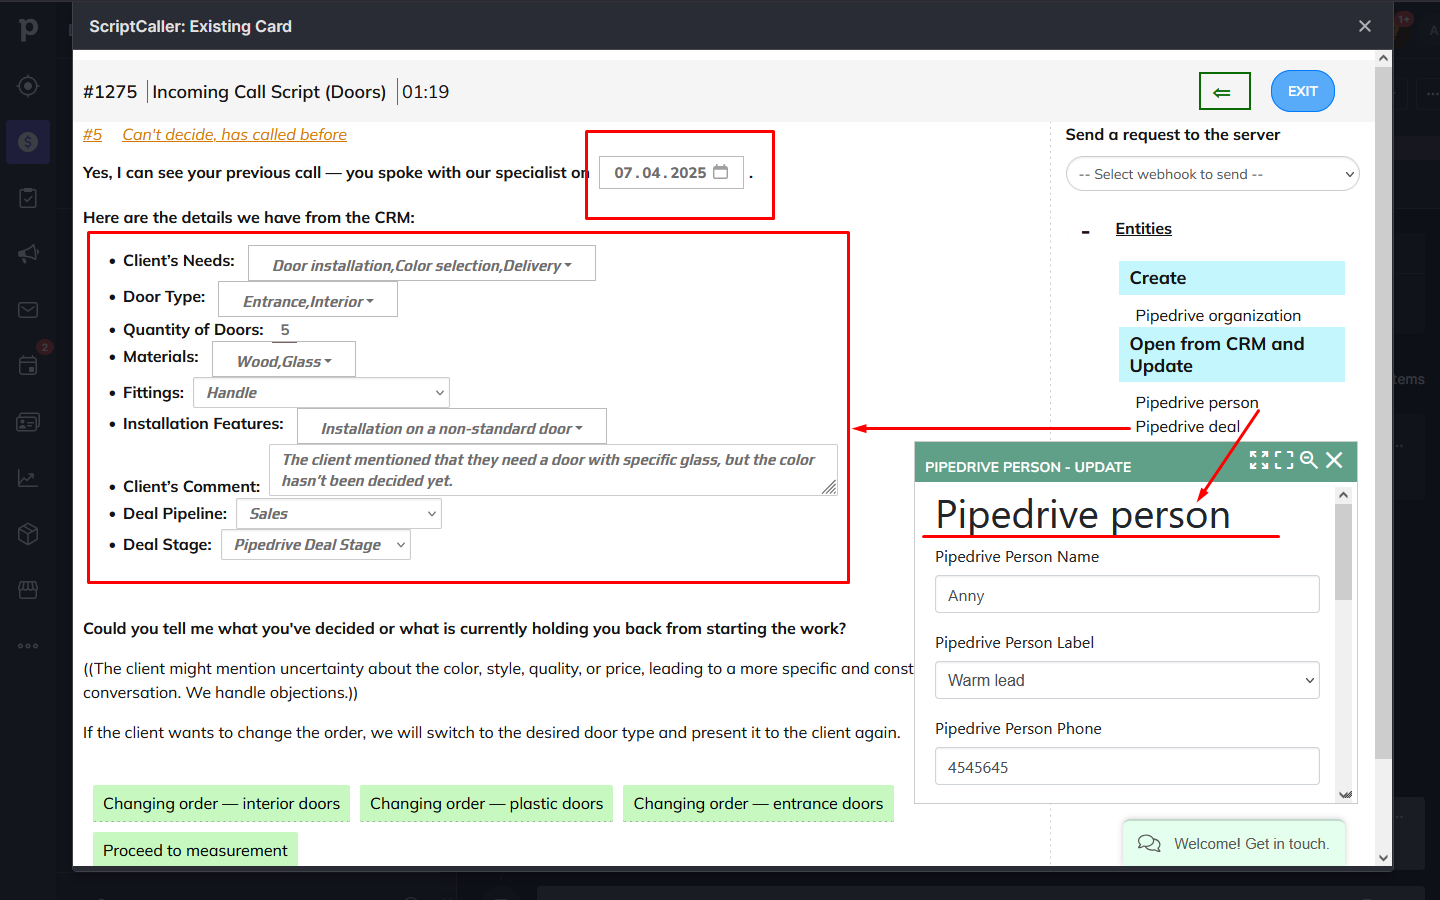This screenshot has height=900, width=1440.
Task: Open the Pipedrive Deal Stage dropdown
Action: click(x=316, y=545)
